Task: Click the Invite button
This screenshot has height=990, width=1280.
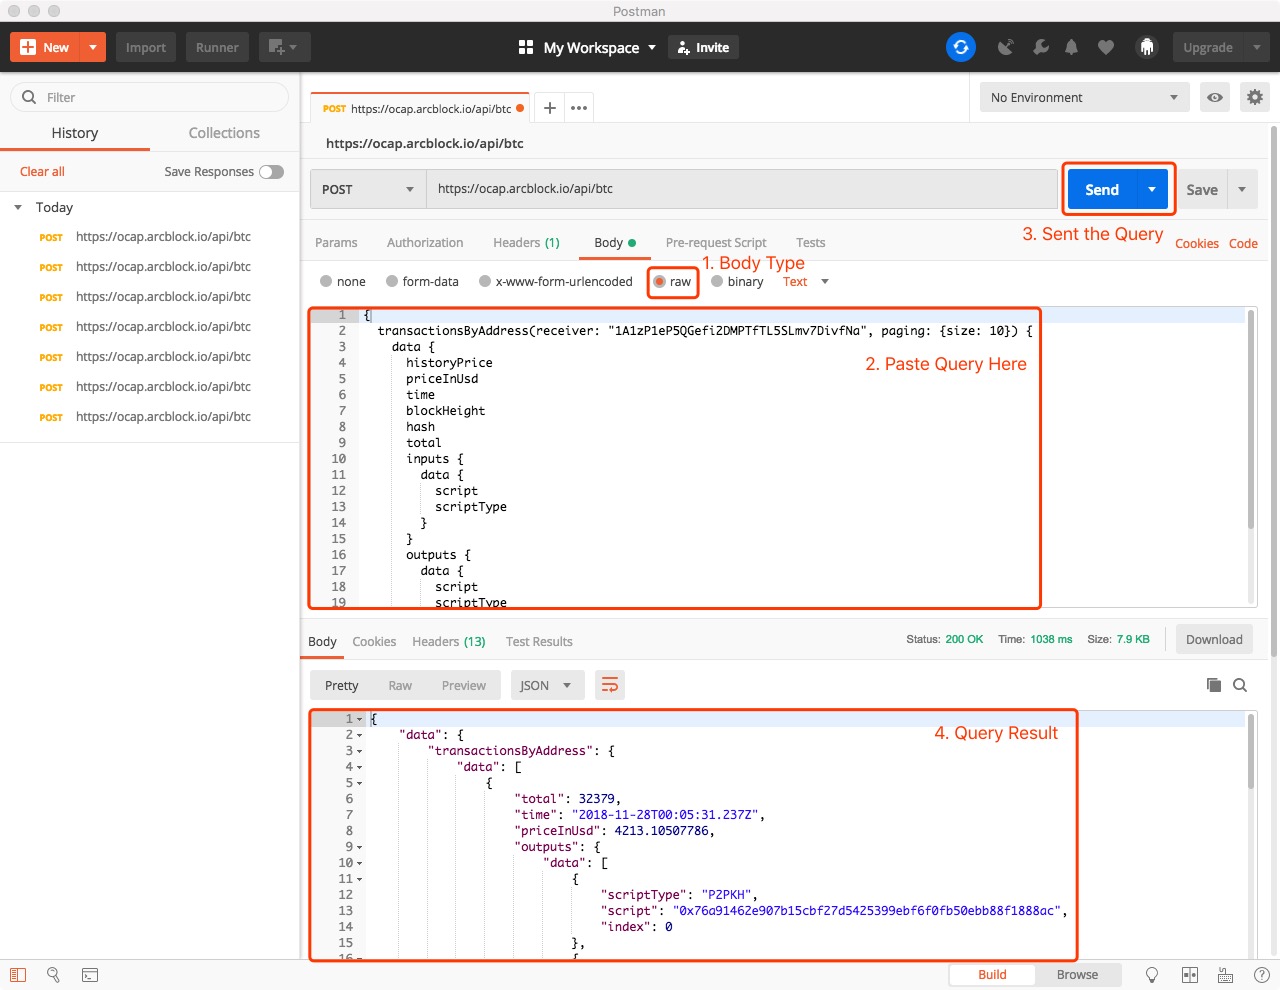Action: [x=703, y=47]
